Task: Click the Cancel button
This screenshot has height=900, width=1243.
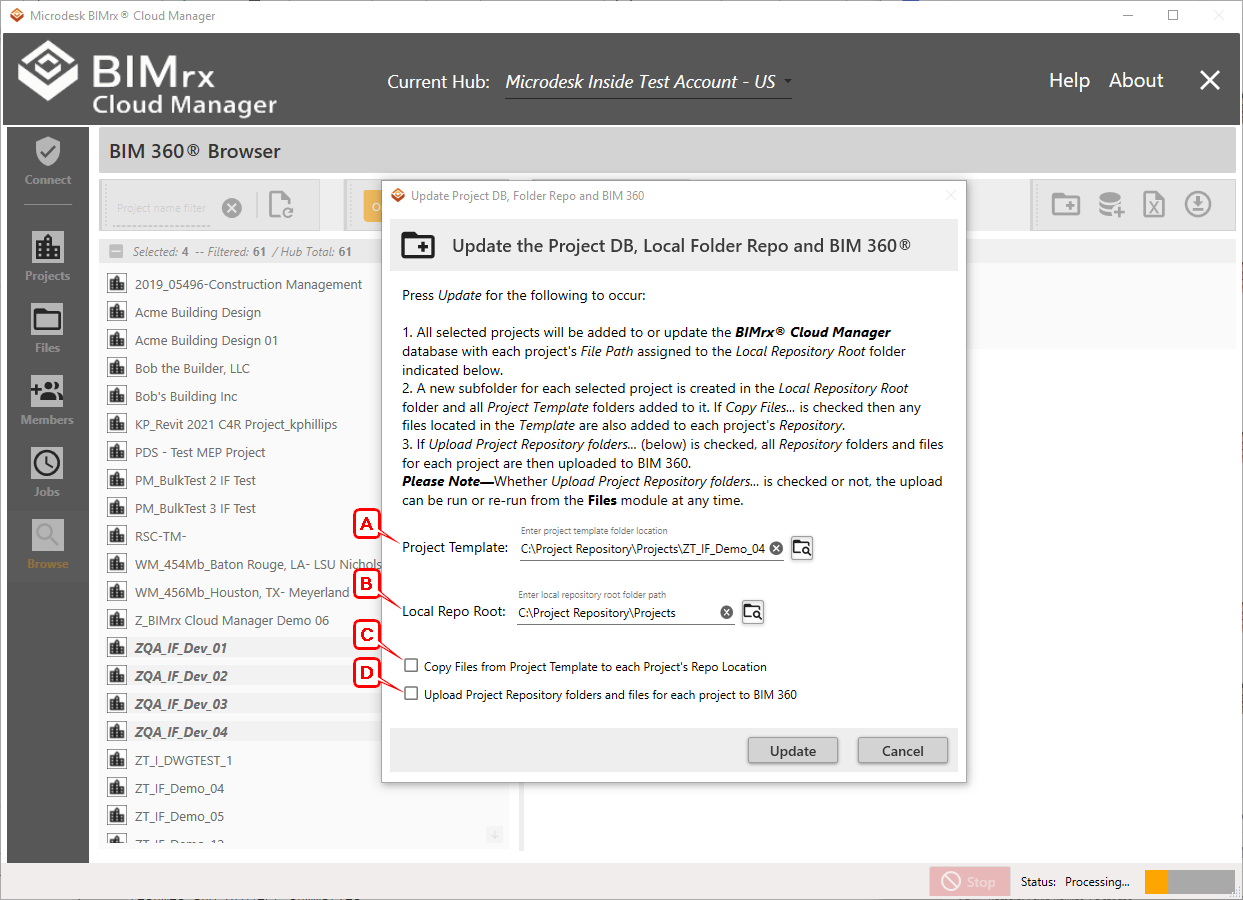Action: 903,751
